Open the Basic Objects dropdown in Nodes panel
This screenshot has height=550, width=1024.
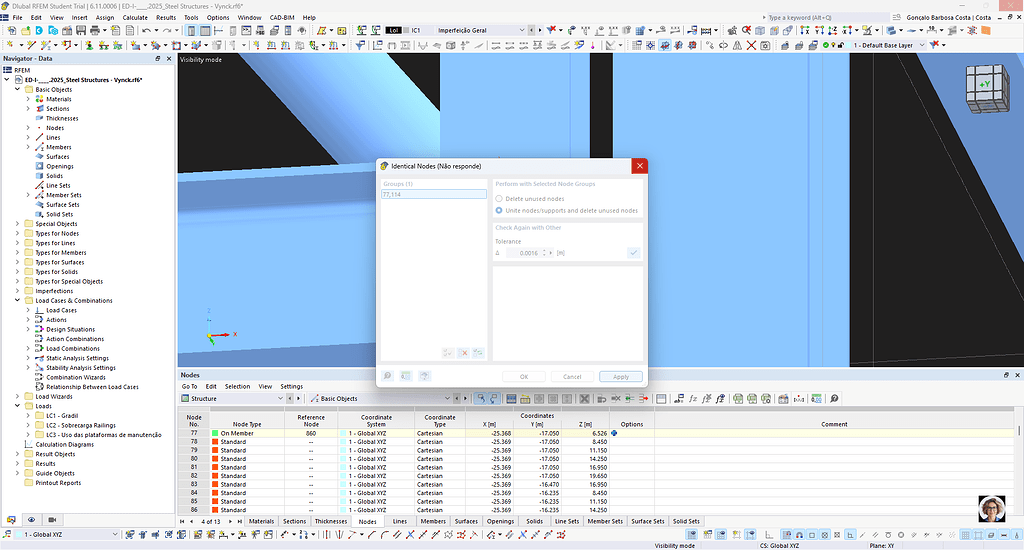[447, 398]
